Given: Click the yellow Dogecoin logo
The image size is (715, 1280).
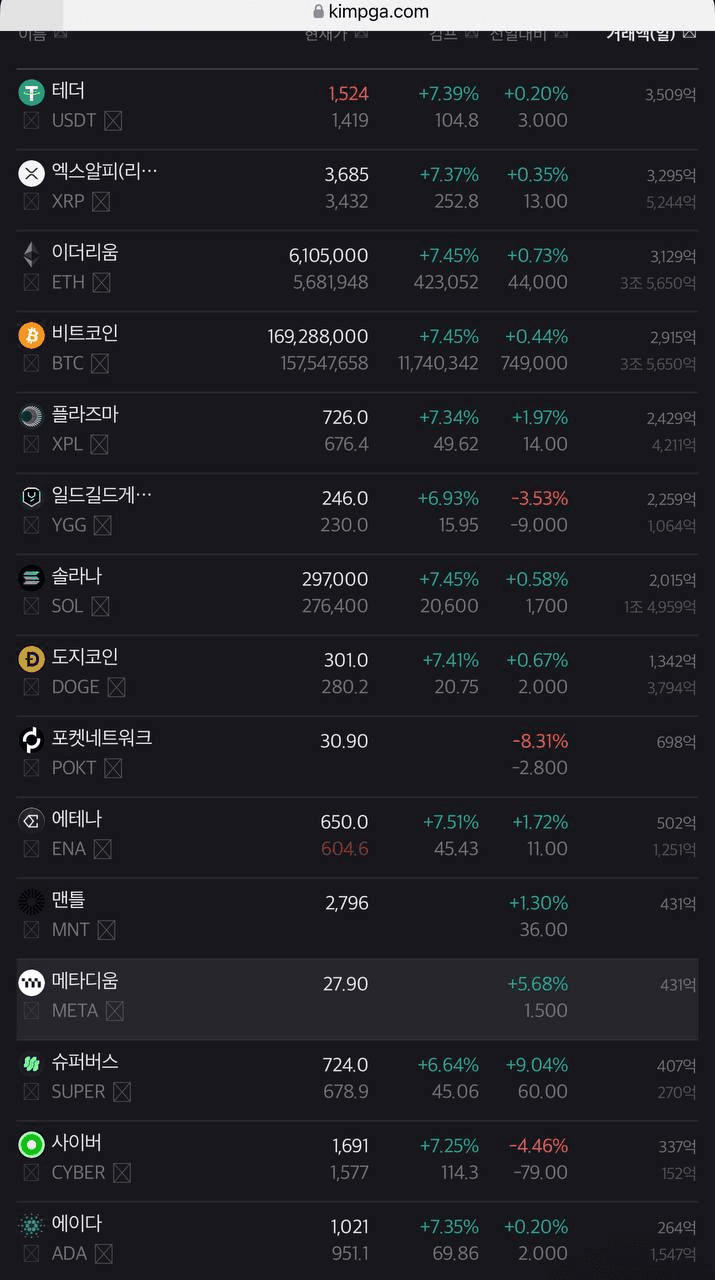Looking at the screenshot, I should (x=32, y=659).
